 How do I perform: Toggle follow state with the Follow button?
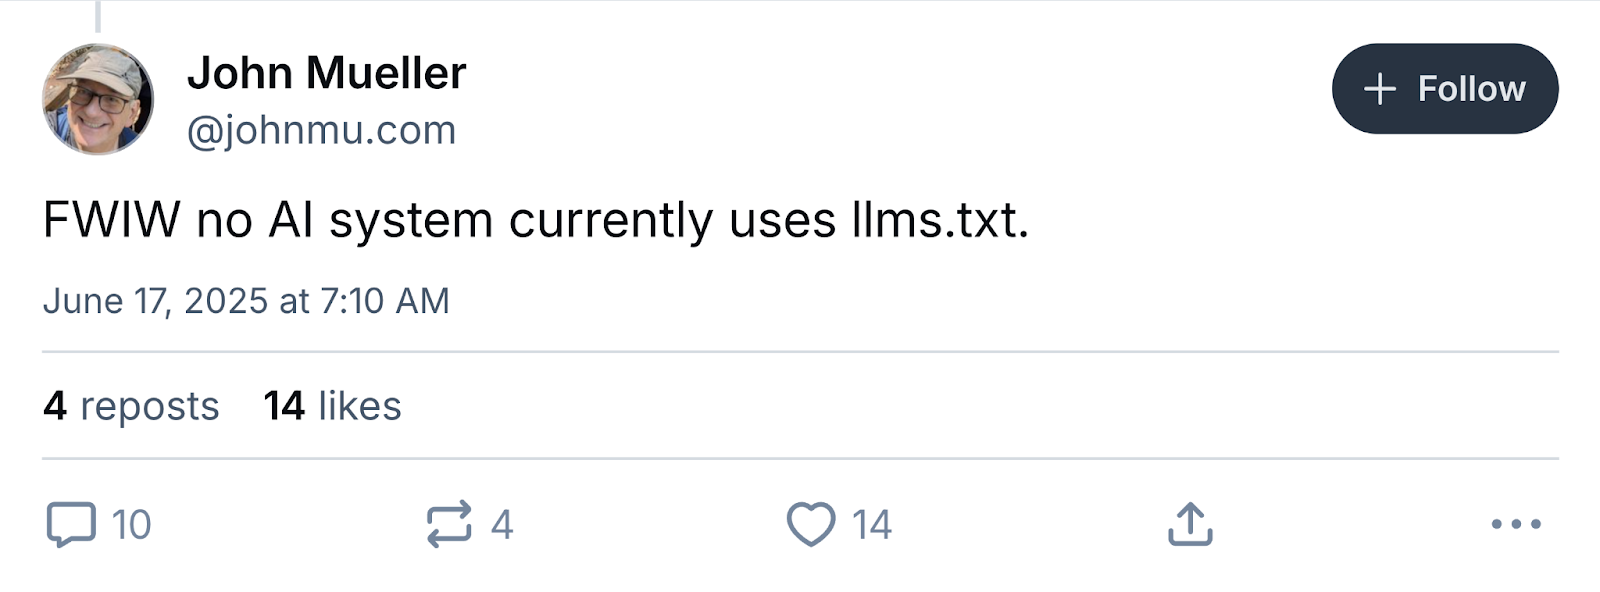tap(1443, 88)
